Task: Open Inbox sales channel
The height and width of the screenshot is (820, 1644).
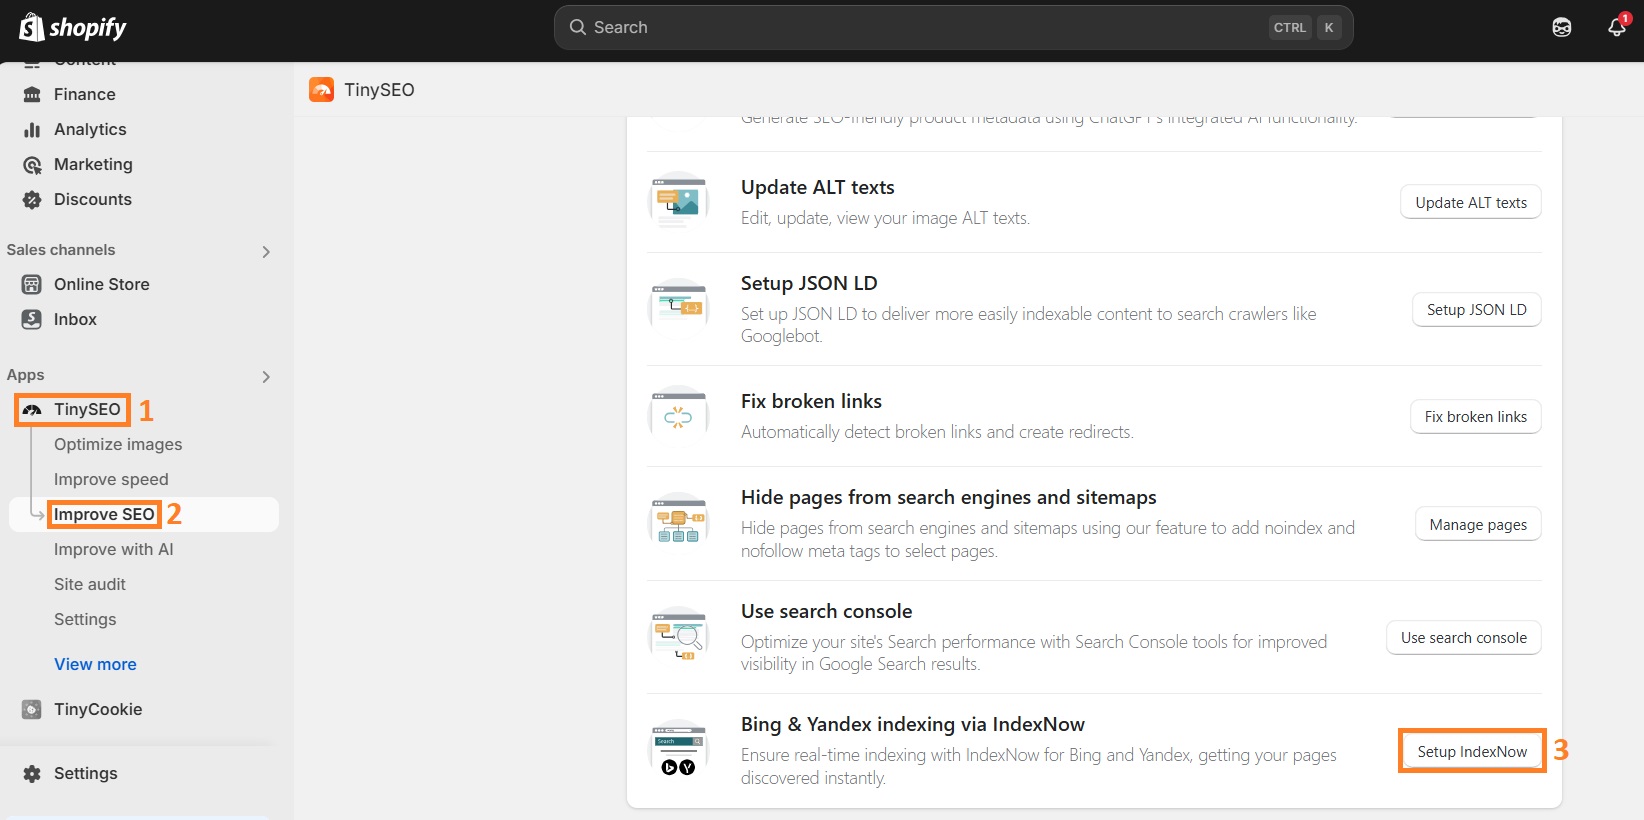Action: [75, 319]
